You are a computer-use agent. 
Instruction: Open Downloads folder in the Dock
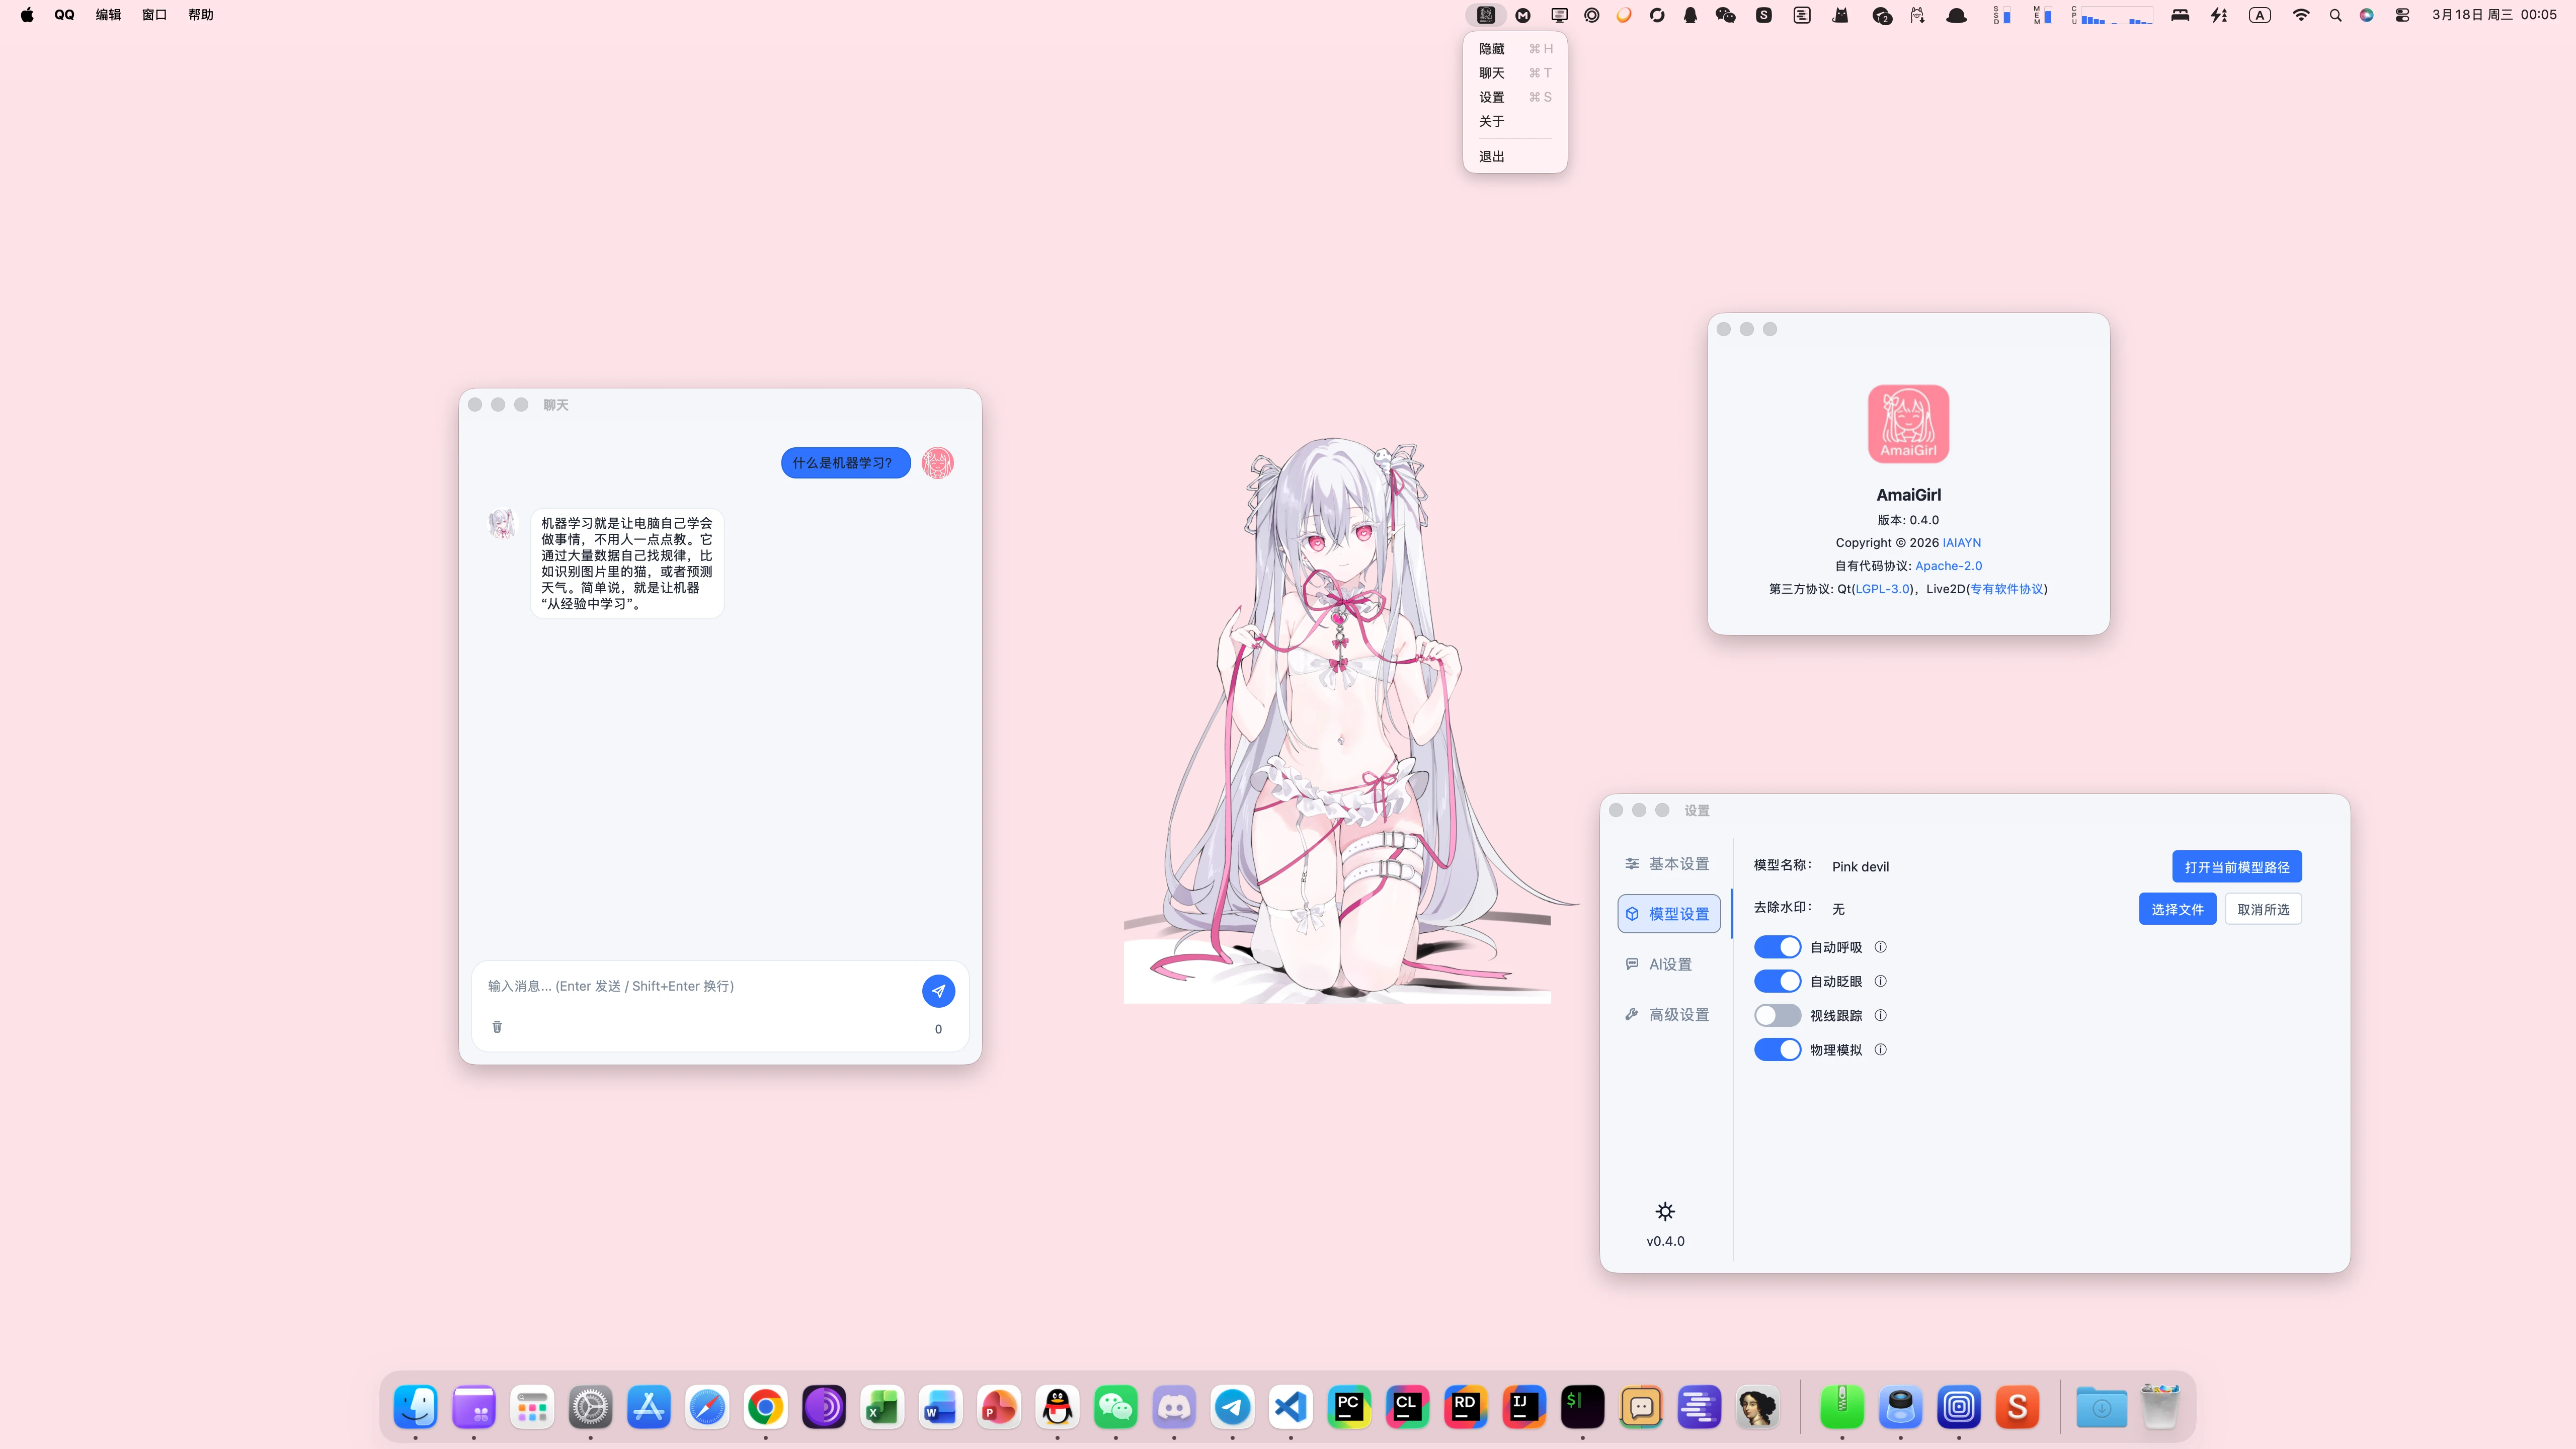2101,1407
